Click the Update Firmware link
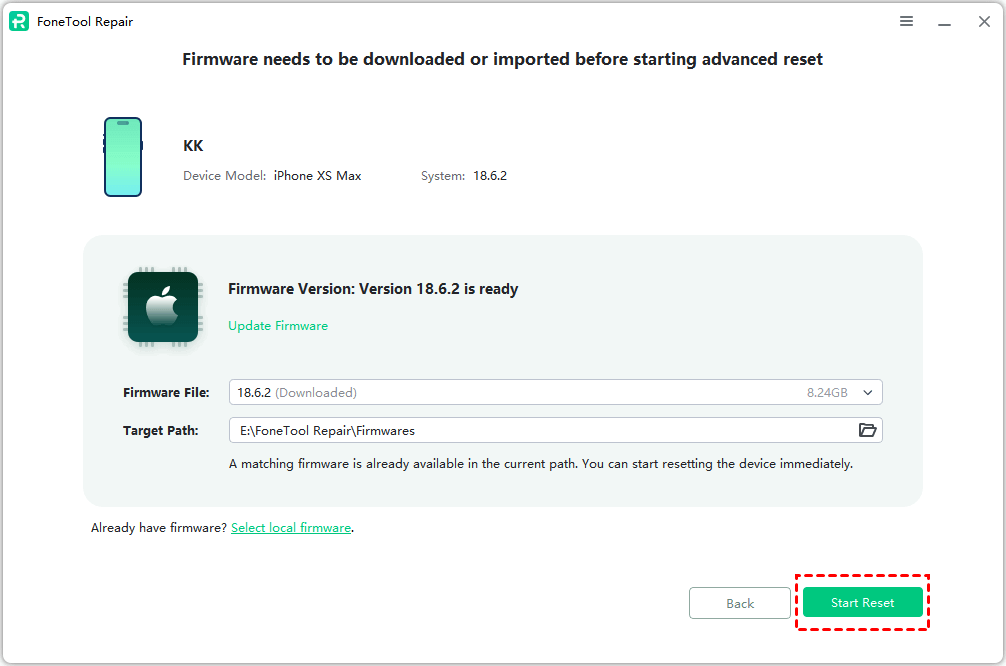Screen dimensions: 1006x666 tap(278, 326)
